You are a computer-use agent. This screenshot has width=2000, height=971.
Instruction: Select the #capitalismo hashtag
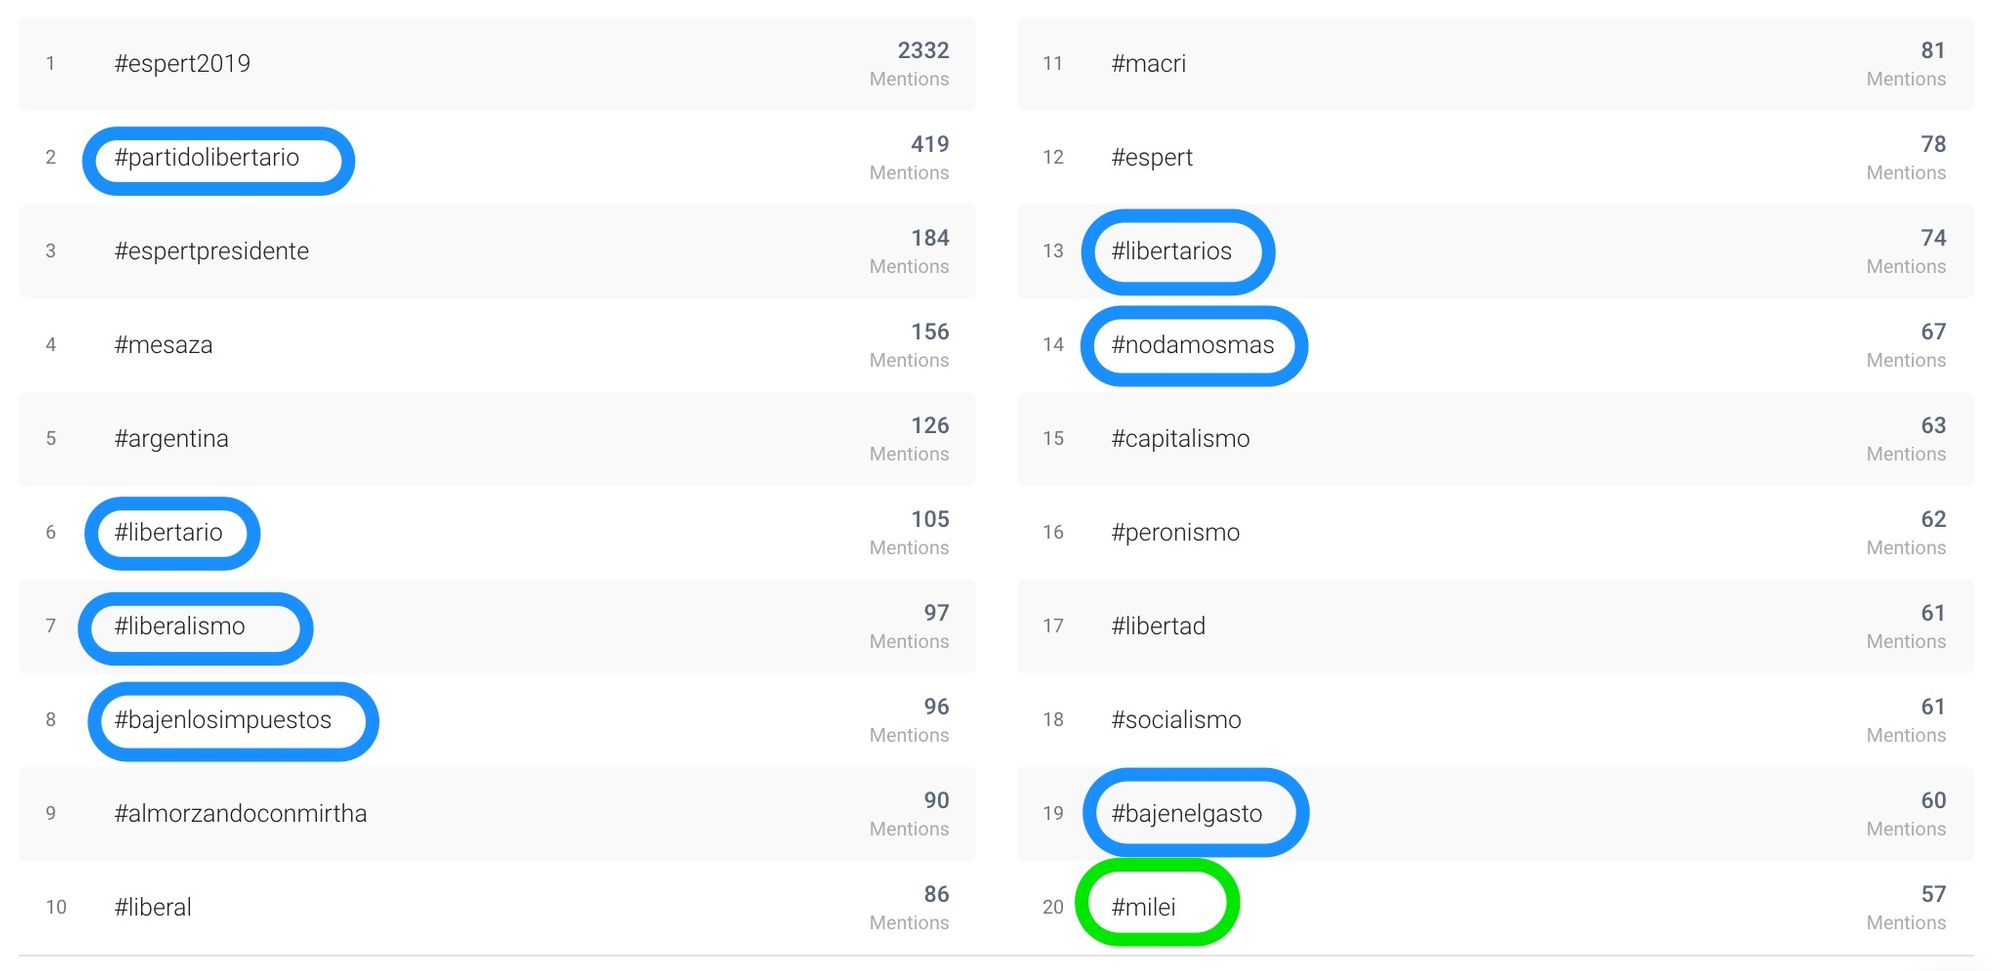1180,439
